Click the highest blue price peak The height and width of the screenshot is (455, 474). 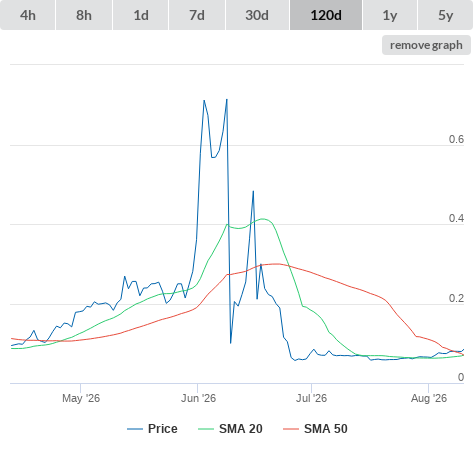tap(227, 99)
